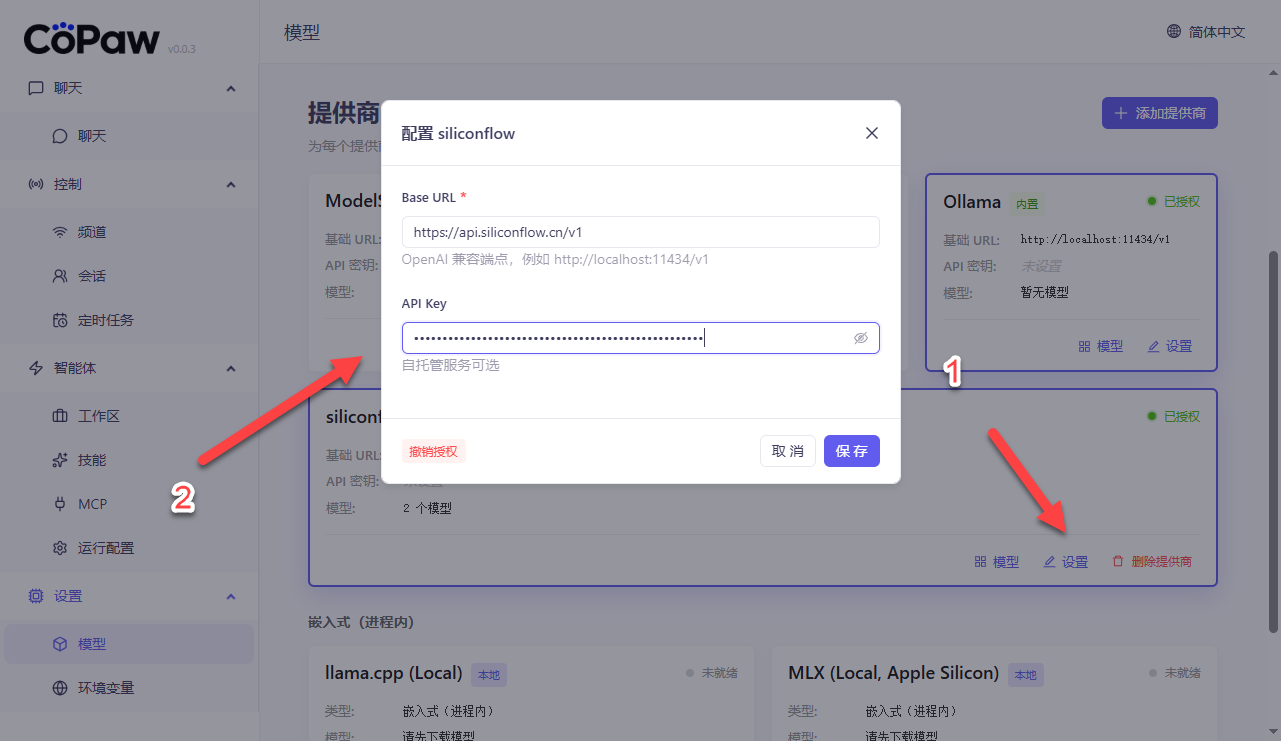Open 设置 link on the siliconflow card
This screenshot has width=1281, height=741.
tap(1066, 562)
